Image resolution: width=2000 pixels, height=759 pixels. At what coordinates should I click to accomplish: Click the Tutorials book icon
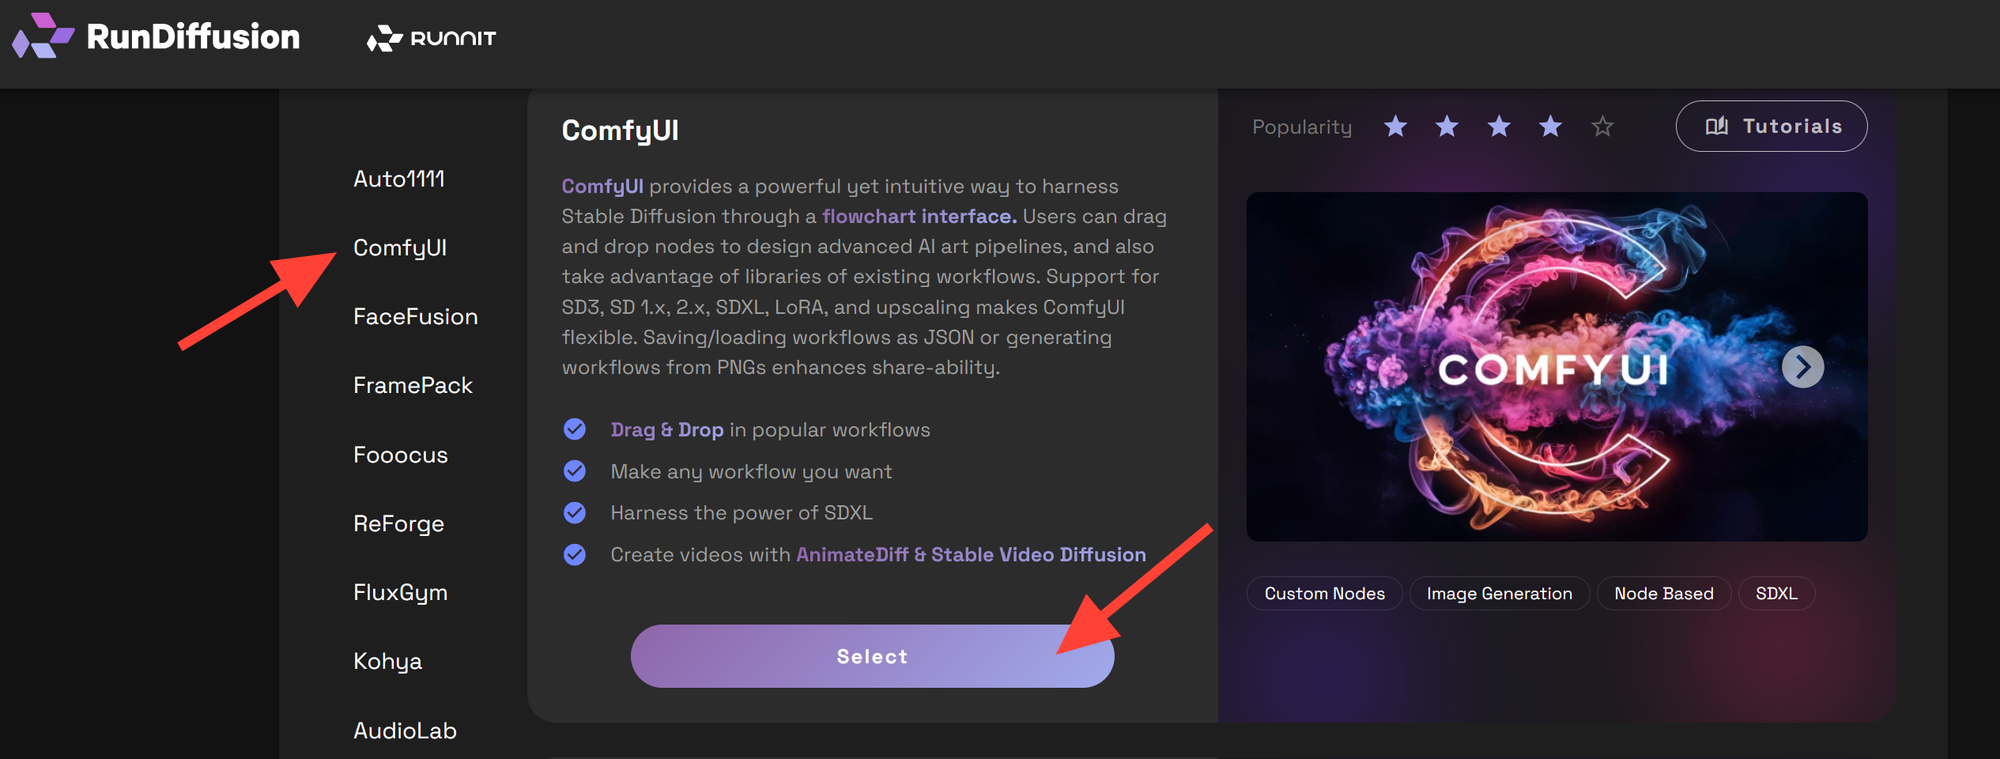click(x=1718, y=126)
